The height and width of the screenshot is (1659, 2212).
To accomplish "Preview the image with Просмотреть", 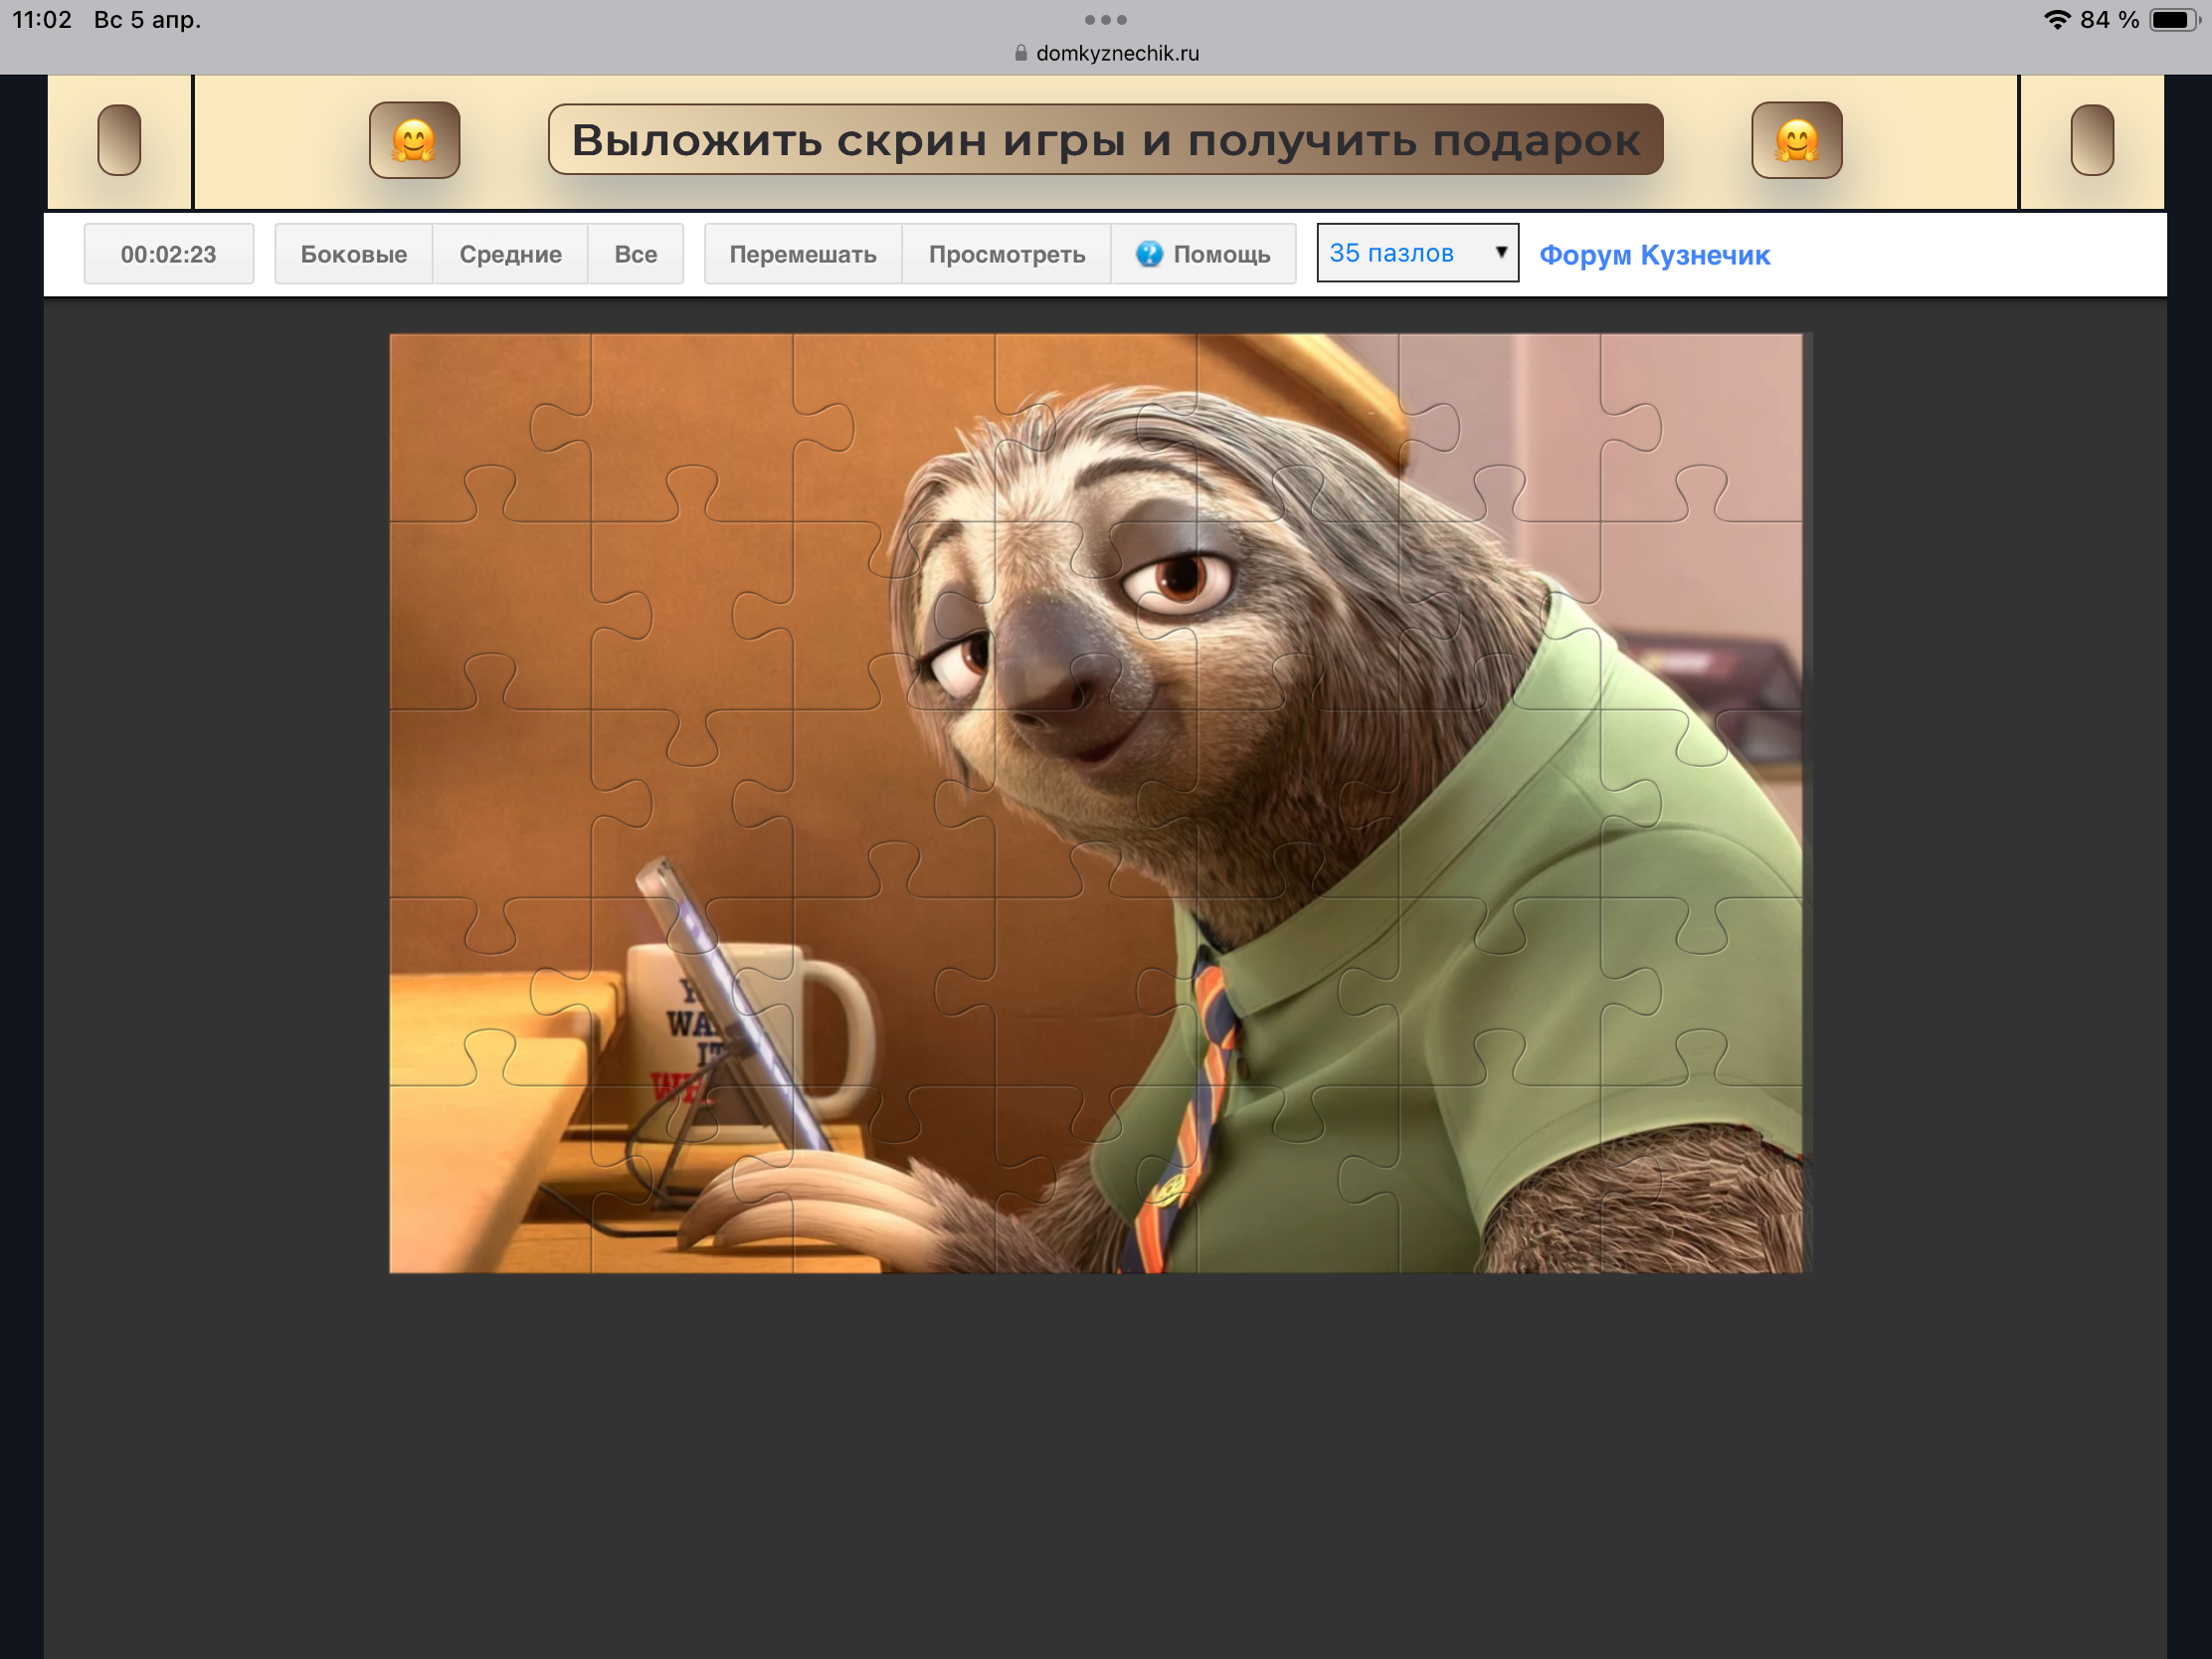I will coord(1006,254).
